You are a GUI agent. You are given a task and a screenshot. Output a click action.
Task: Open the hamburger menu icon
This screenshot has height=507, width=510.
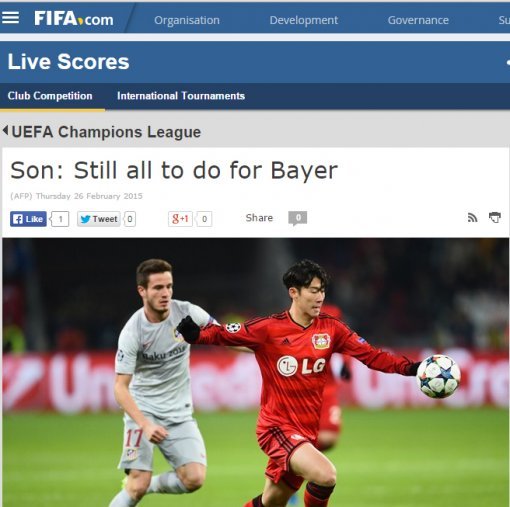[x=10, y=18]
